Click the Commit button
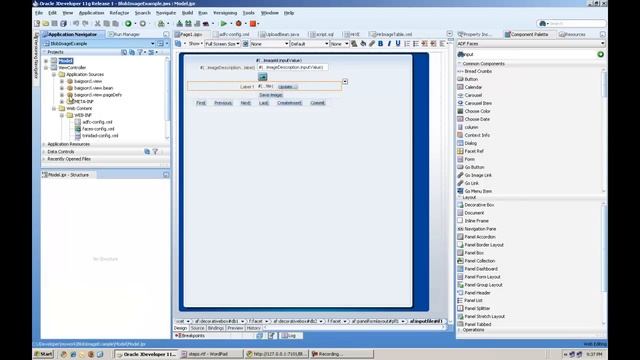 click(318, 103)
